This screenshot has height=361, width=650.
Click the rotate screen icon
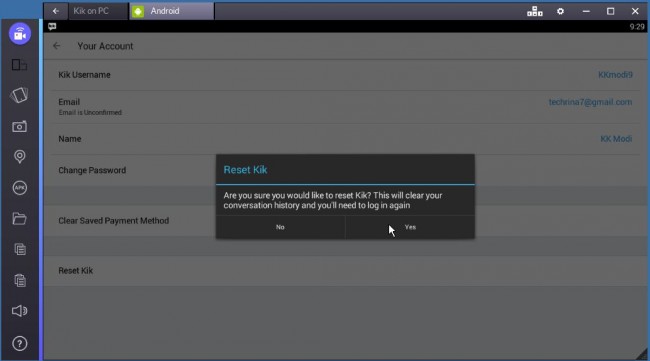tap(19, 95)
